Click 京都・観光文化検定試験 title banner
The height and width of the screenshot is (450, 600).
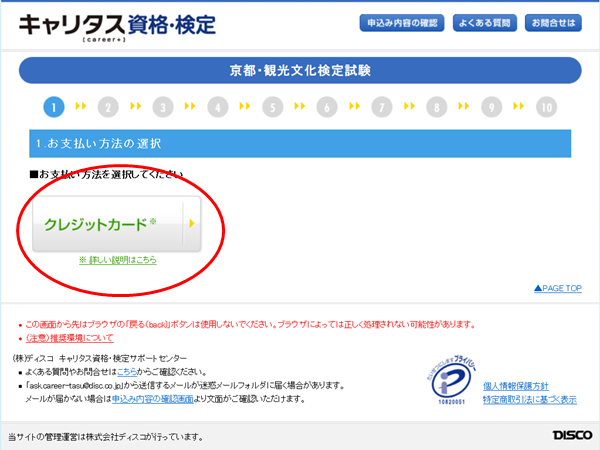[300, 70]
